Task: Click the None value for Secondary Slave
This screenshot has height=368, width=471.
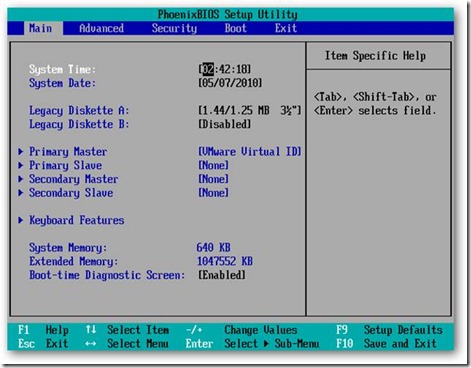Action: [214, 193]
